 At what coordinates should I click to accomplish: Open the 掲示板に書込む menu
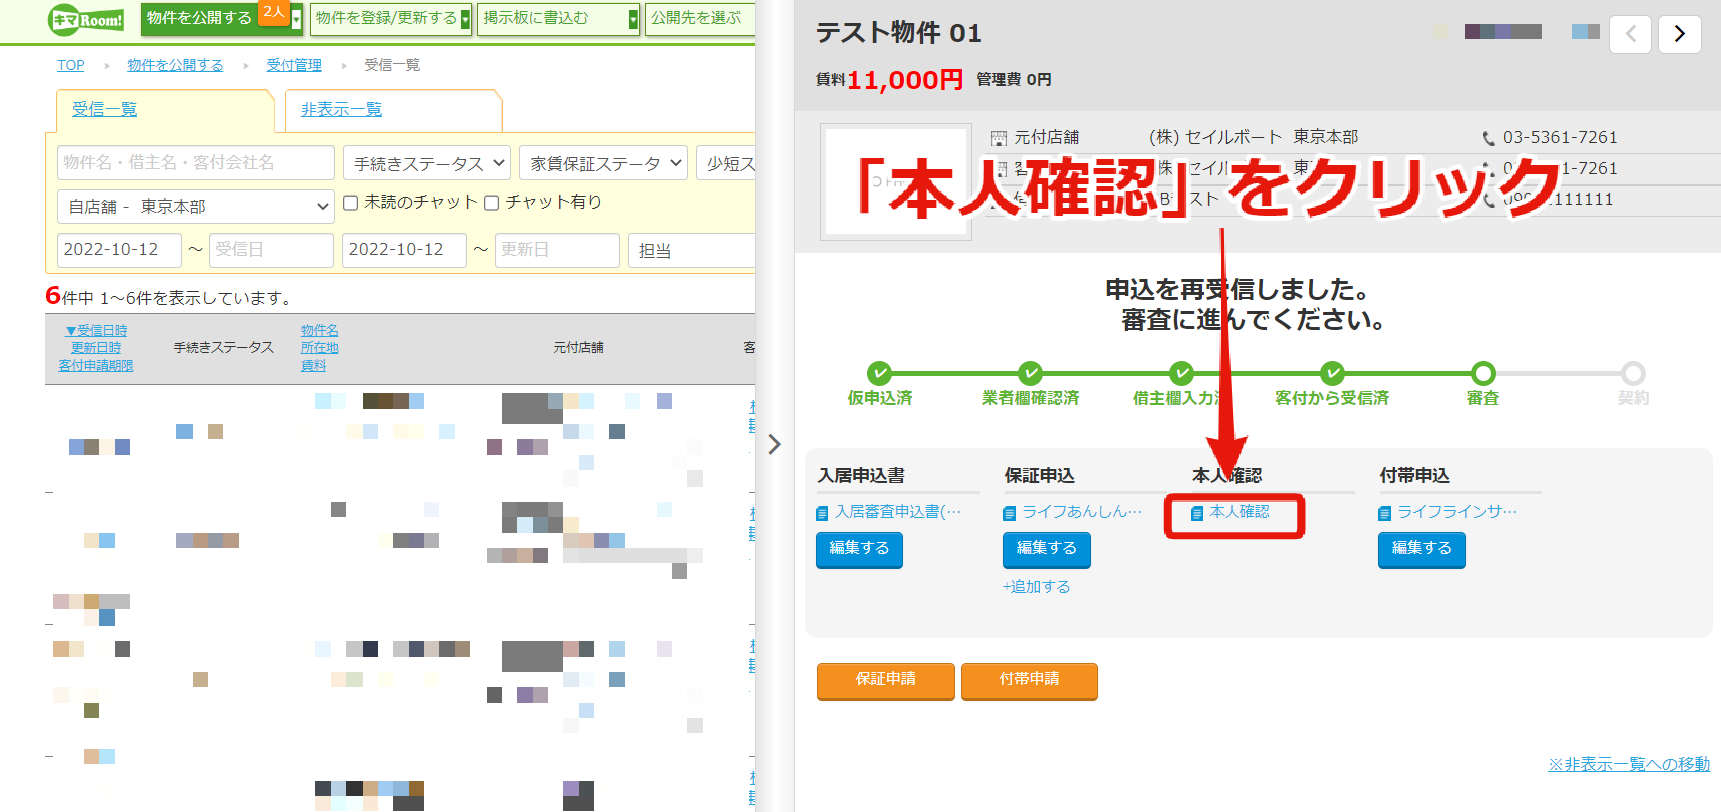click(x=536, y=18)
